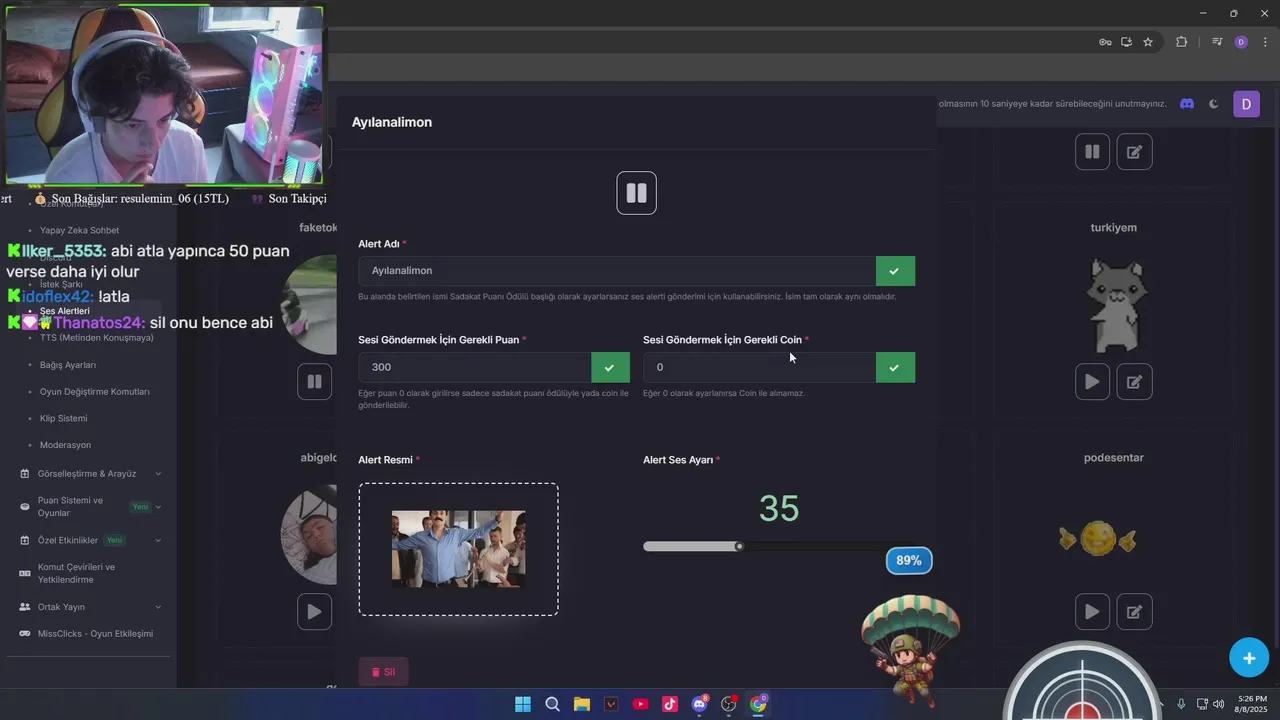Open Chrome media controls icon

(1217, 42)
